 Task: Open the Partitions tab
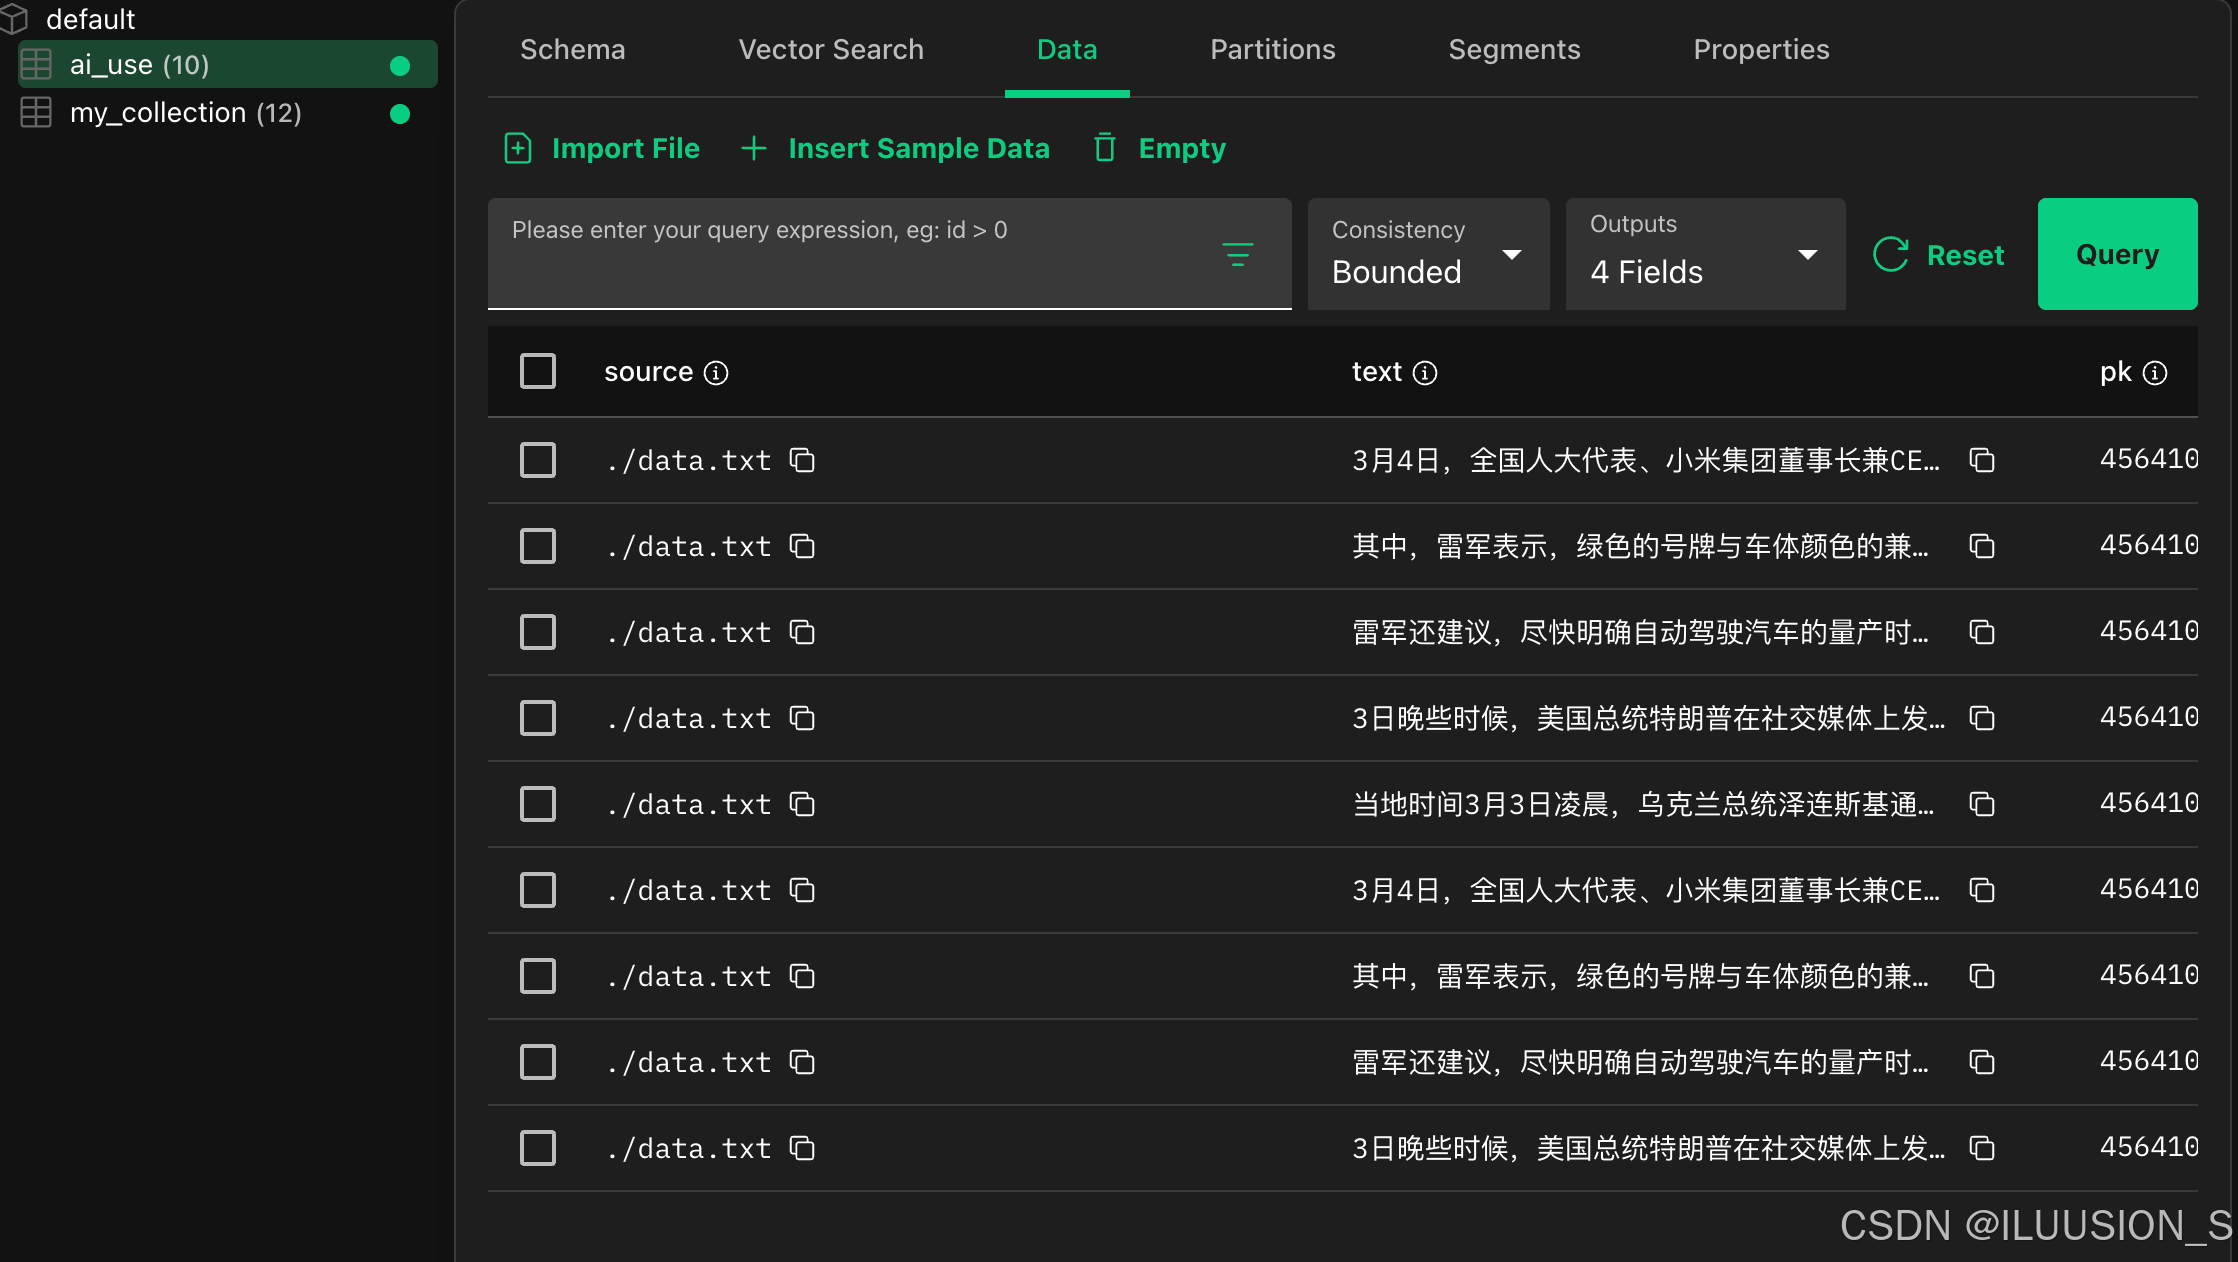pyautogui.click(x=1272, y=50)
